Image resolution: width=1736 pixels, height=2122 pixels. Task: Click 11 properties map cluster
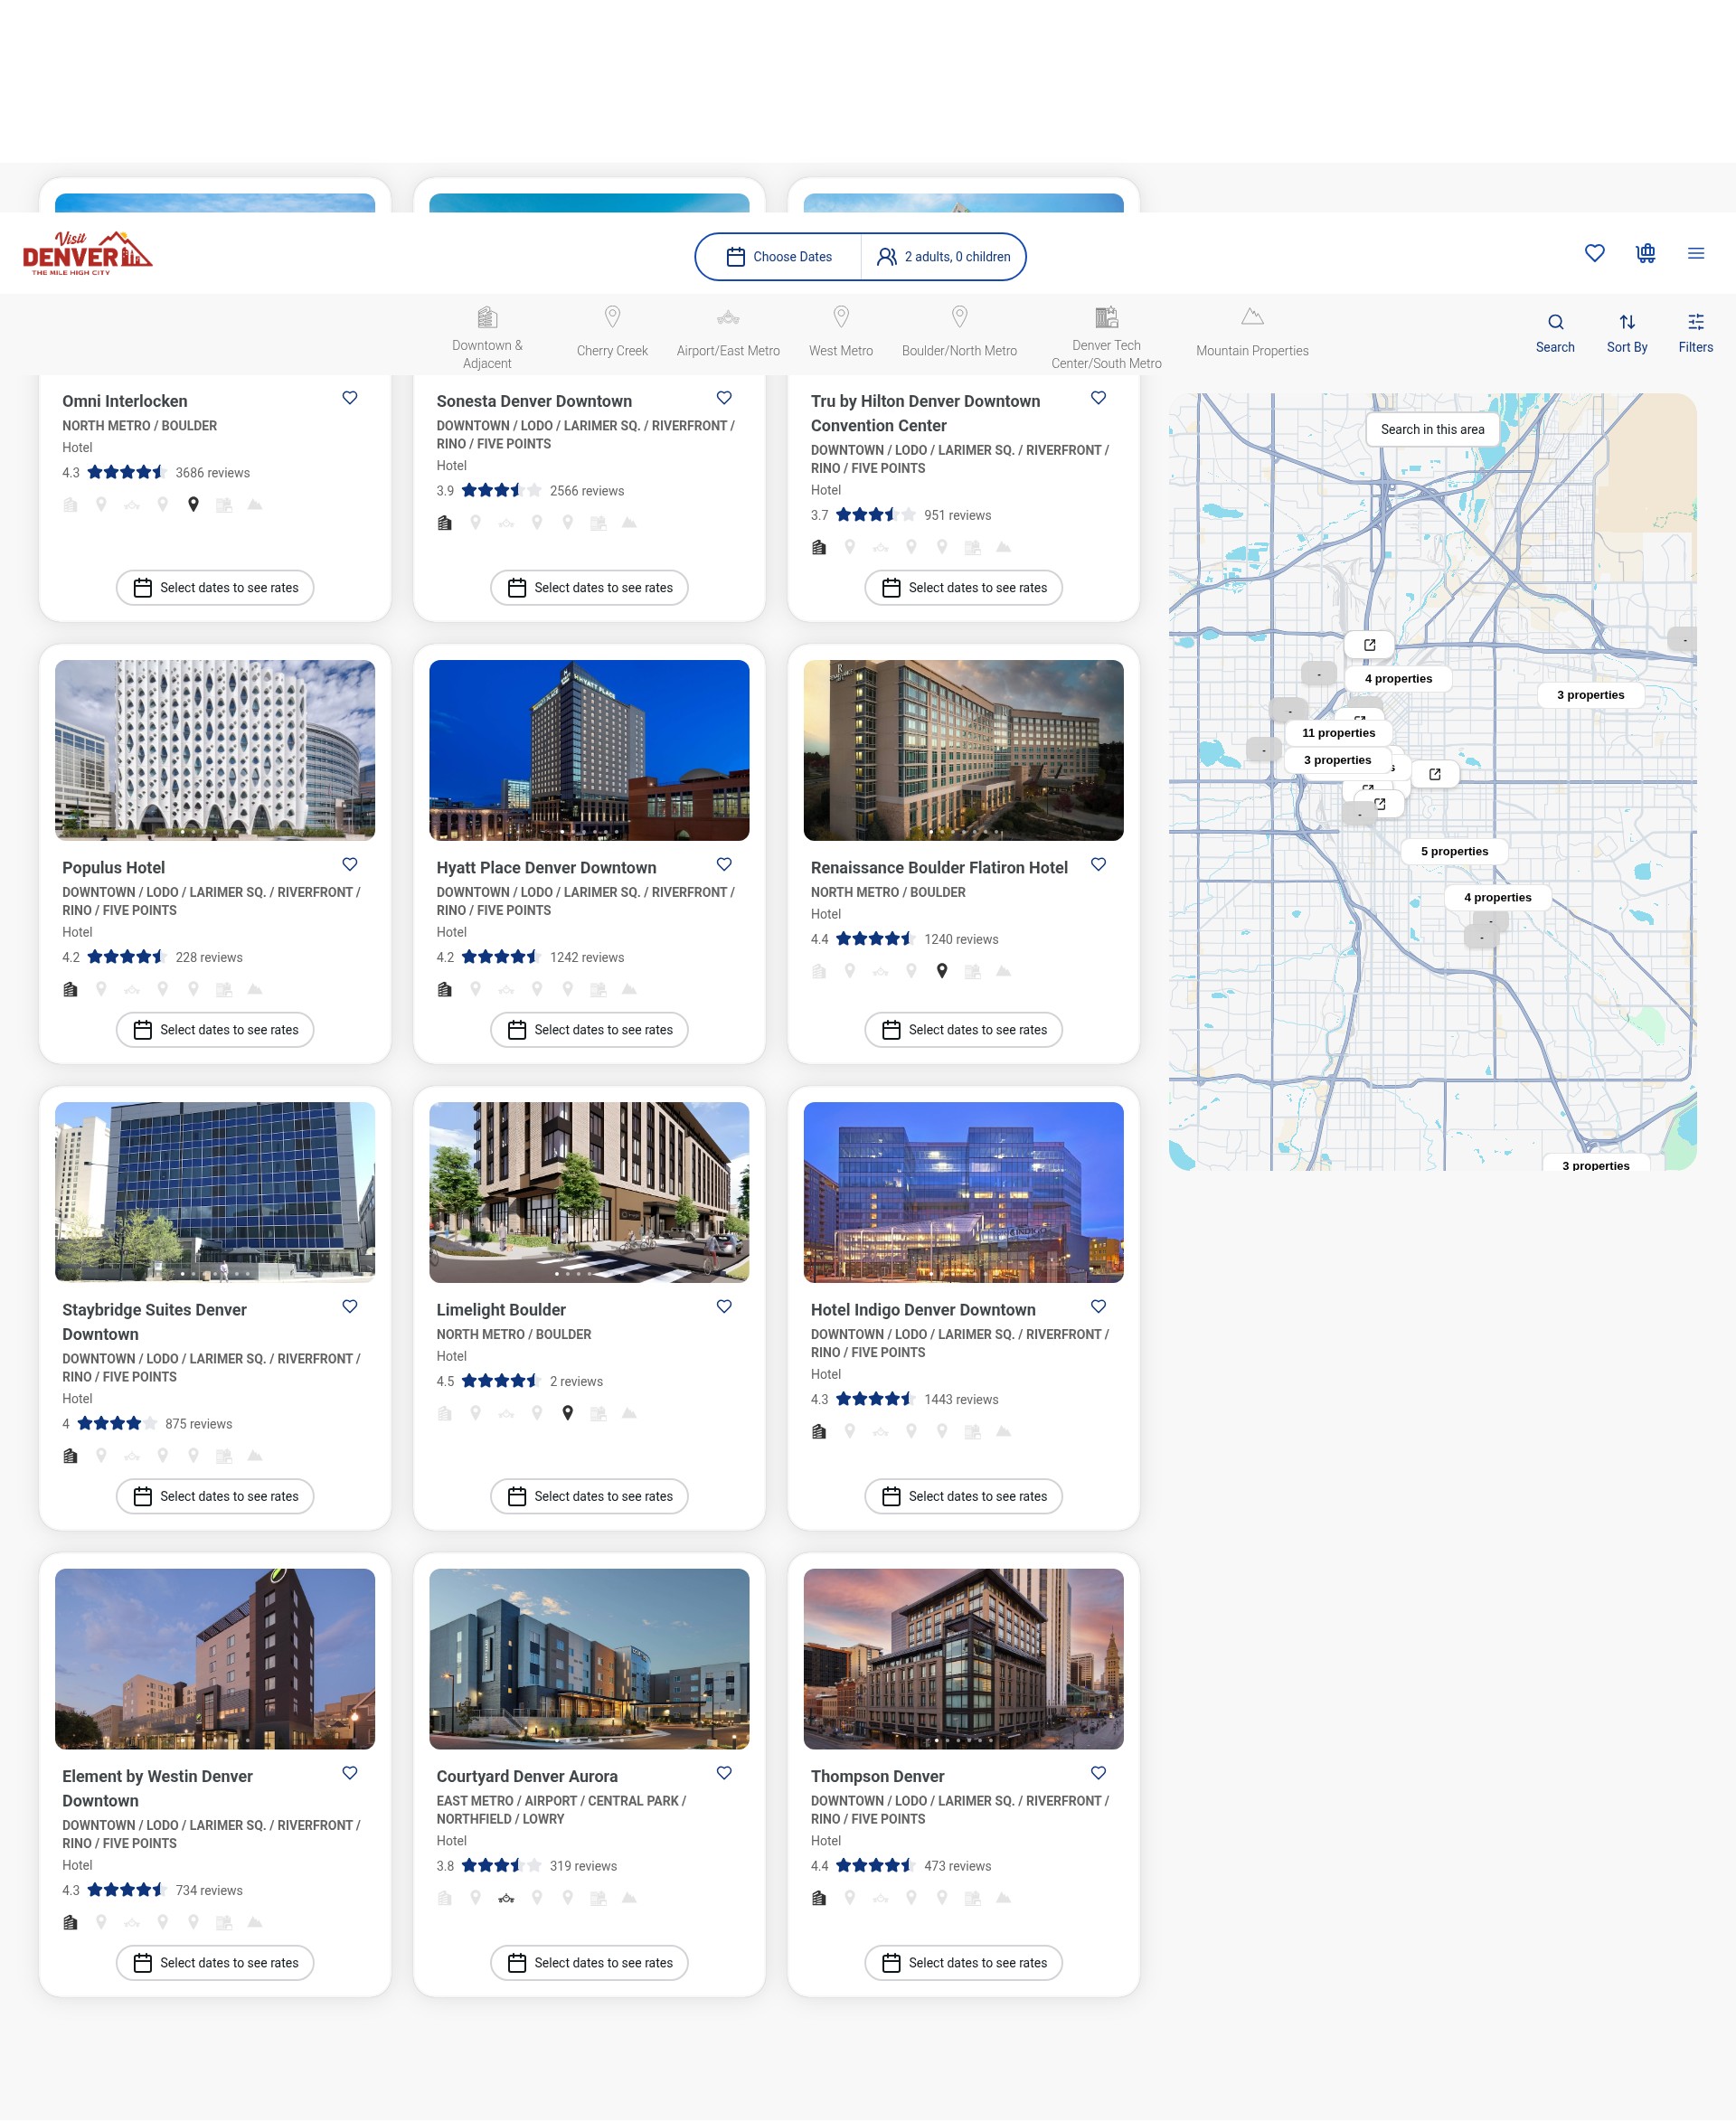click(1338, 733)
